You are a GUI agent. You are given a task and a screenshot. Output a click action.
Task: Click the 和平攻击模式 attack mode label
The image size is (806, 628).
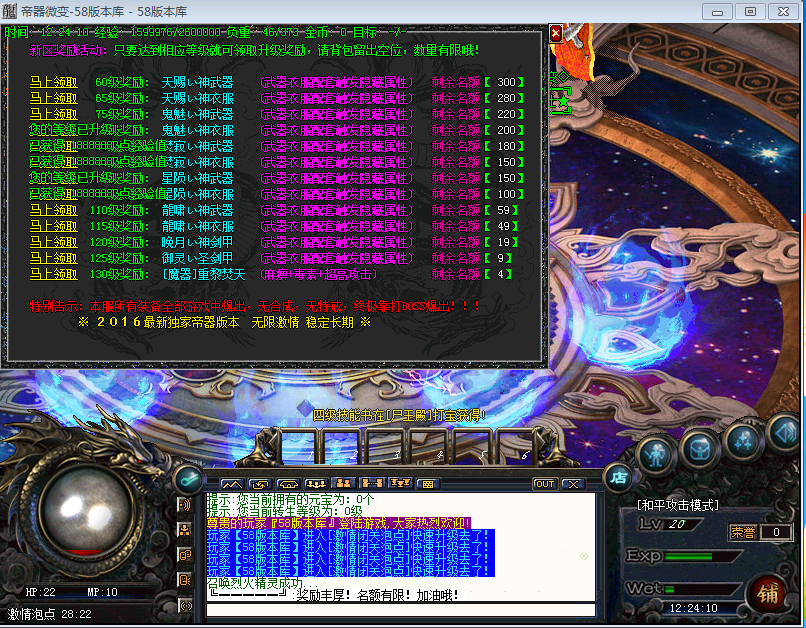[677, 505]
